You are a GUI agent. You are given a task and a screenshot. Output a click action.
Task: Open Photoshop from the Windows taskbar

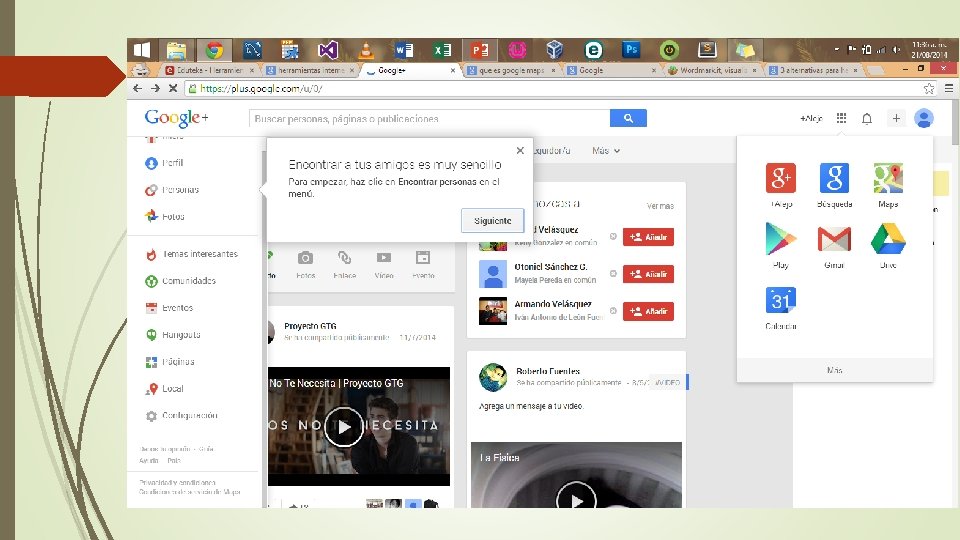631,50
